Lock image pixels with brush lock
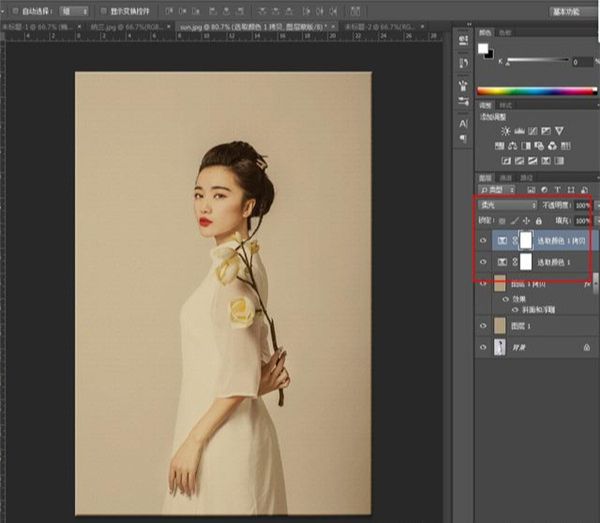600x523 pixels. click(x=515, y=221)
